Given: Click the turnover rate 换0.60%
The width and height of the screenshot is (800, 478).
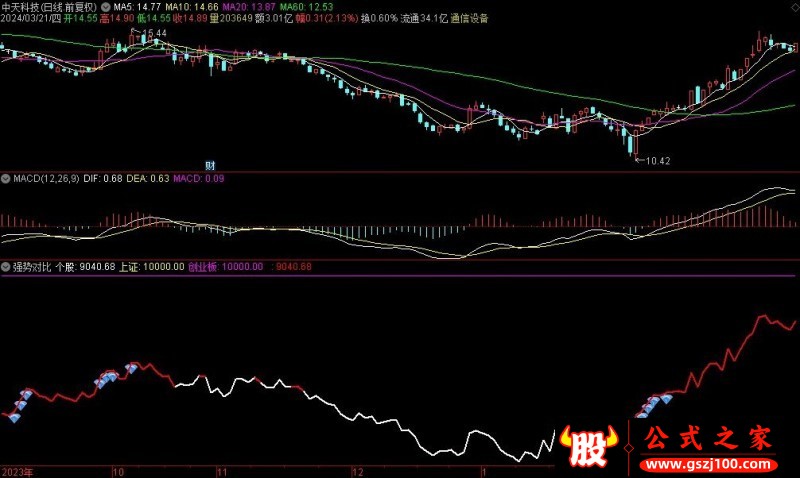Looking at the screenshot, I should 379,18.
